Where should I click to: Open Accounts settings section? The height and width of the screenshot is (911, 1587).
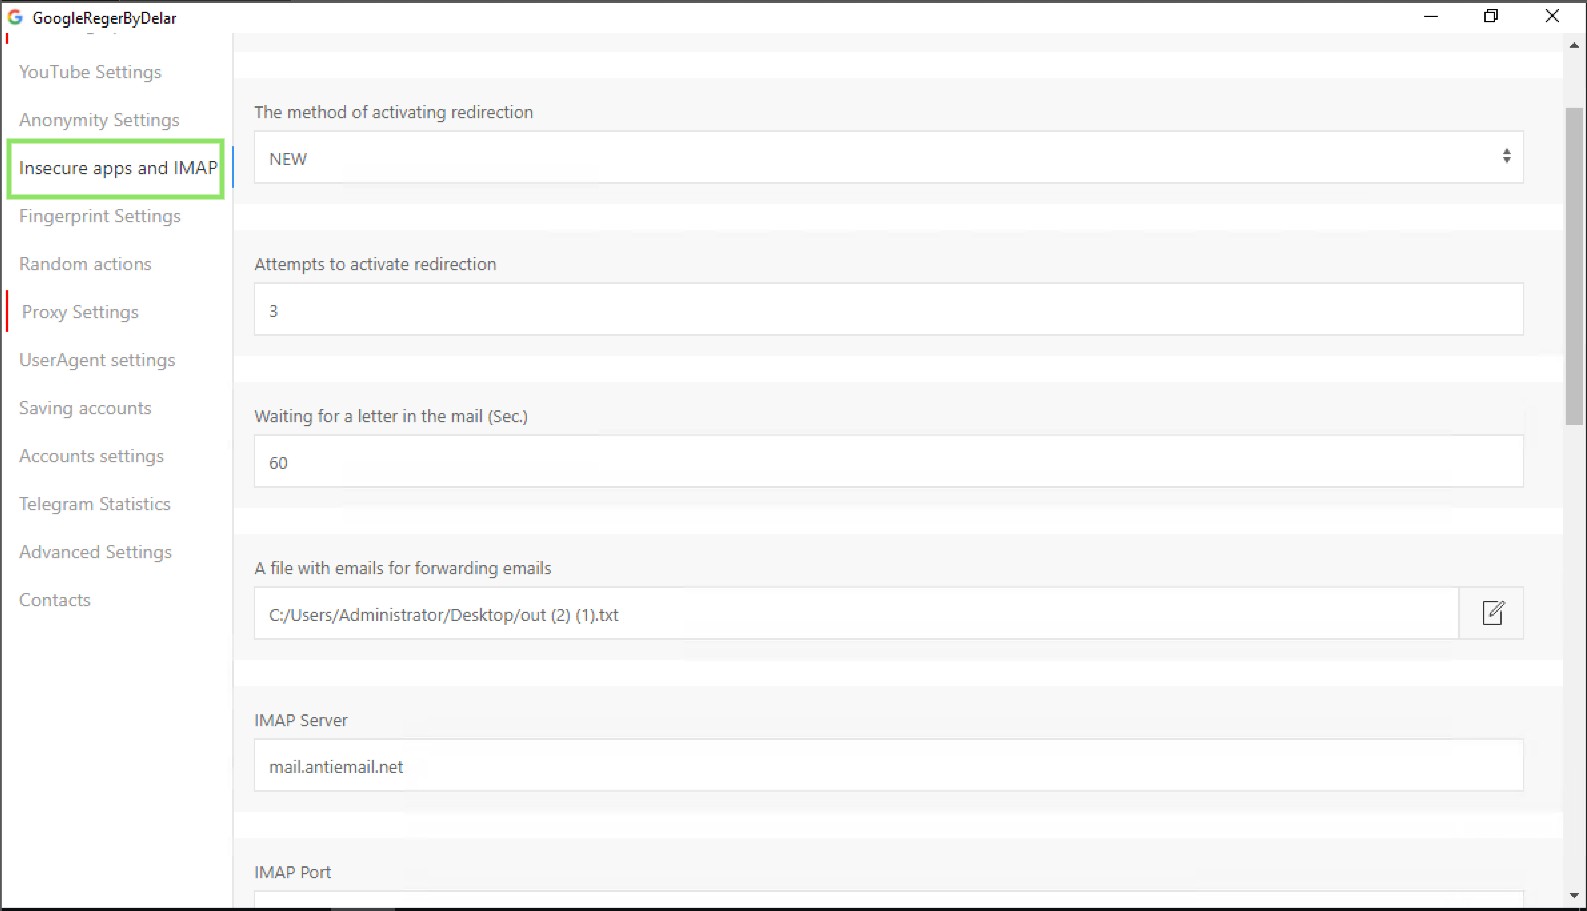pos(91,456)
